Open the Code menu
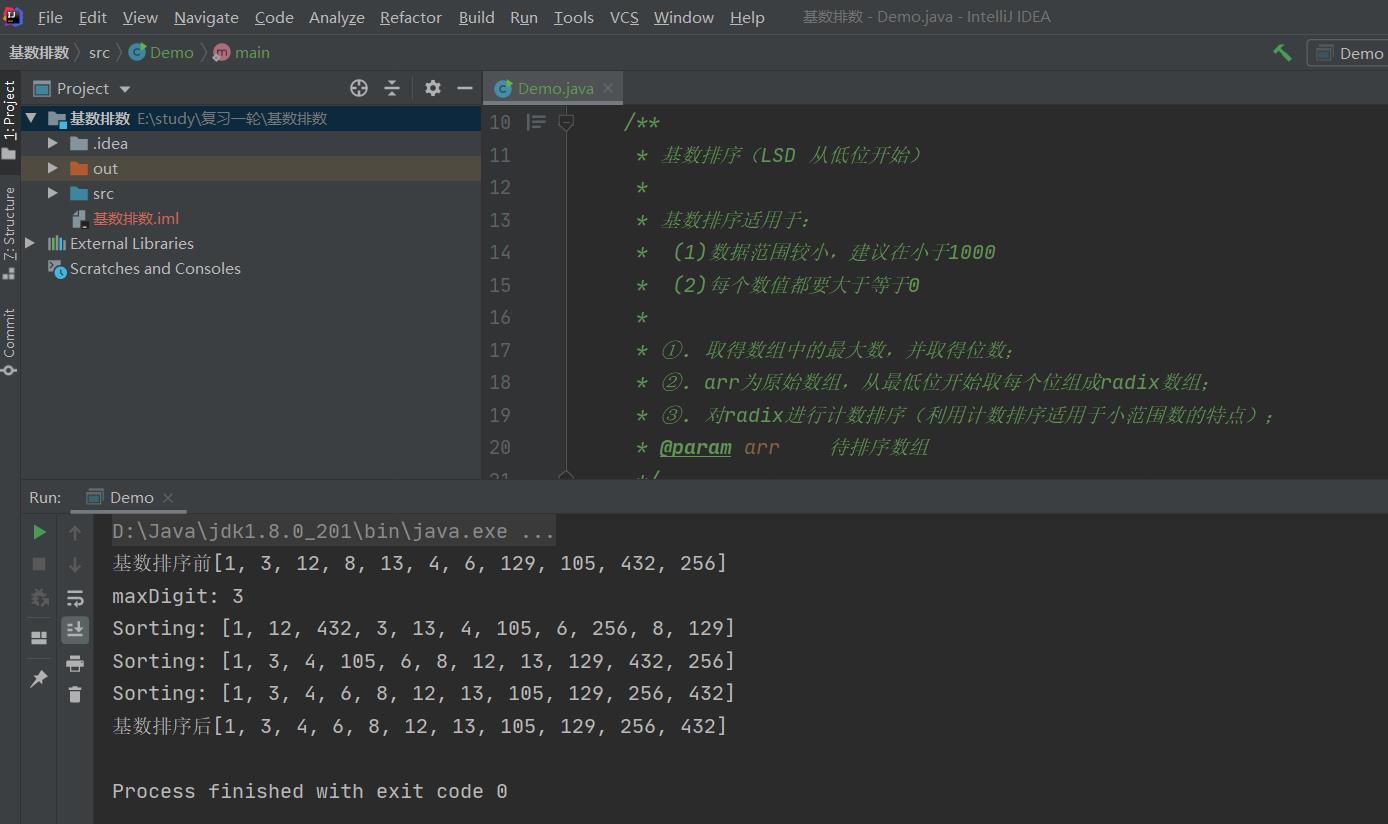 click(274, 17)
